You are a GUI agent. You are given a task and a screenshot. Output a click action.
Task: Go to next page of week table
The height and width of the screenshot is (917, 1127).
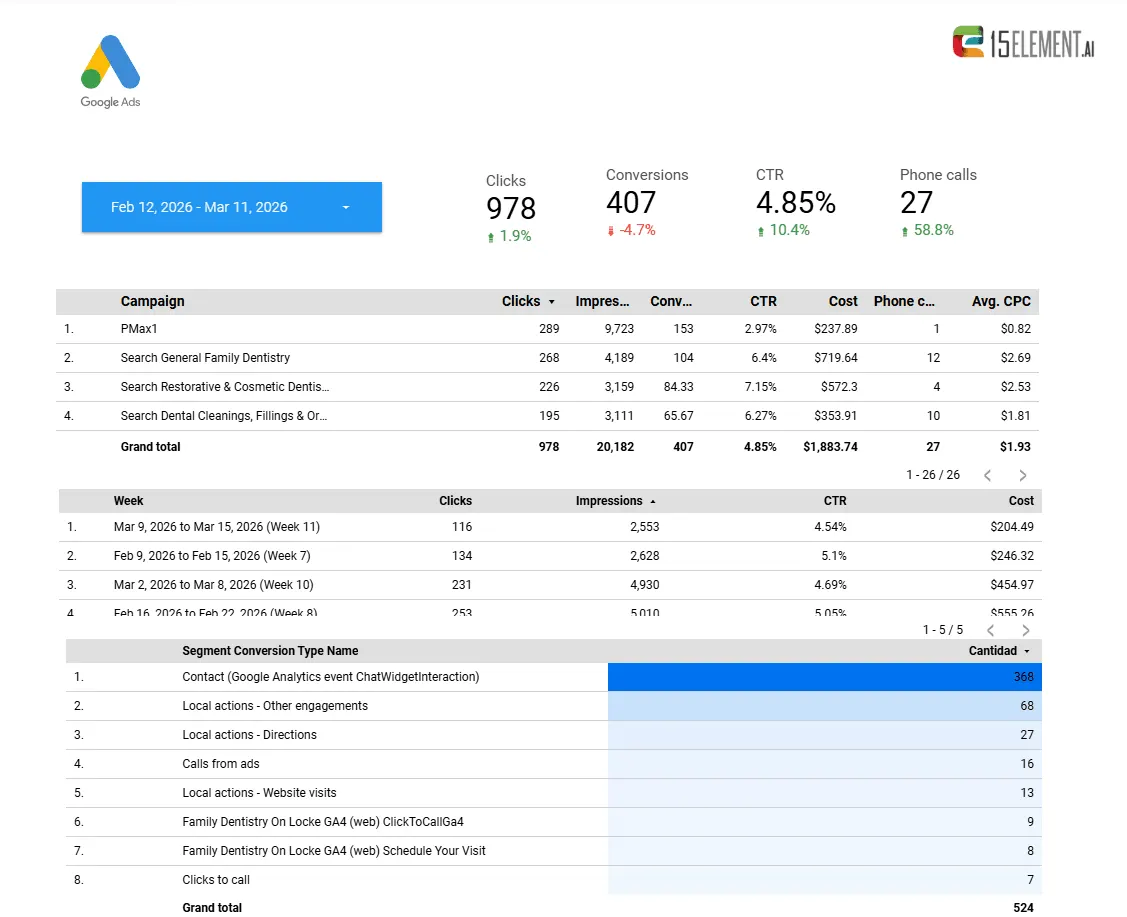(x=1026, y=630)
